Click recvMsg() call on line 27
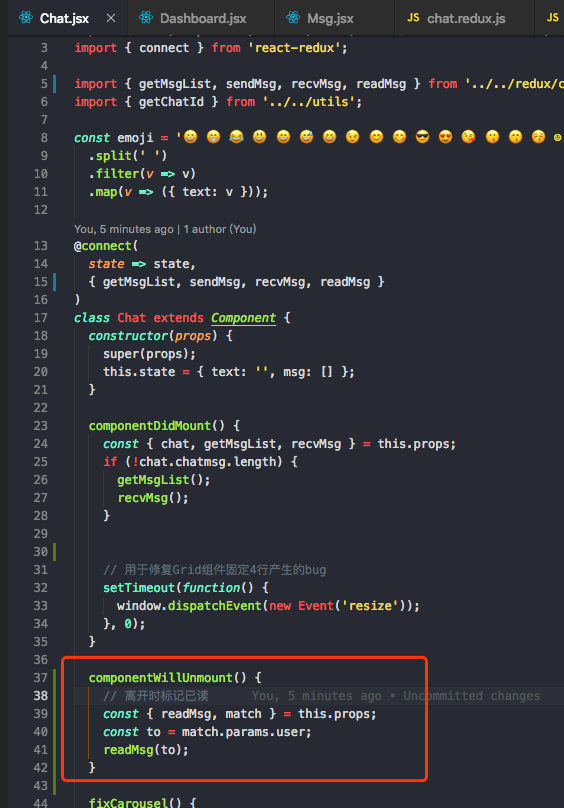Screen dimensions: 564x808 point(153,498)
